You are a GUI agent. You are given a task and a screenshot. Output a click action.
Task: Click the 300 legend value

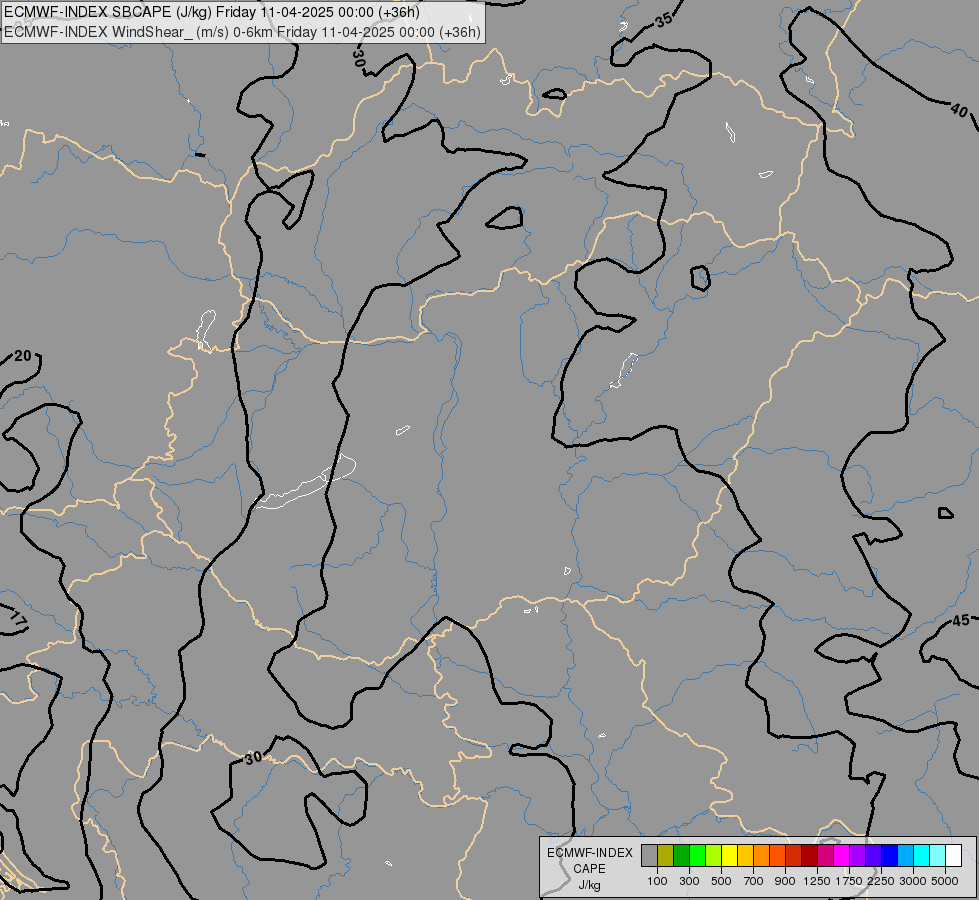pyautogui.click(x=689, y=881)
